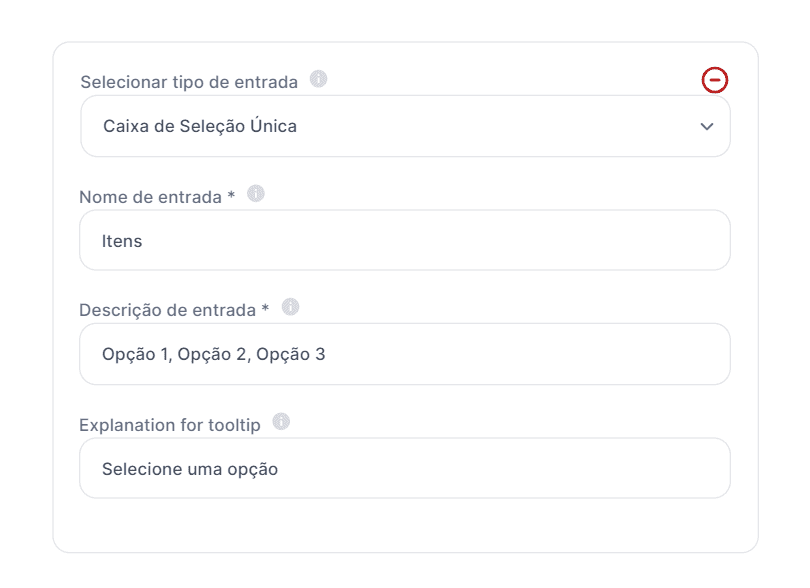The width and height of the screenshot is (810, 588).
Task: Click the Nome de entrada label text
Action: pyautogui.click(x=150, y=197)
